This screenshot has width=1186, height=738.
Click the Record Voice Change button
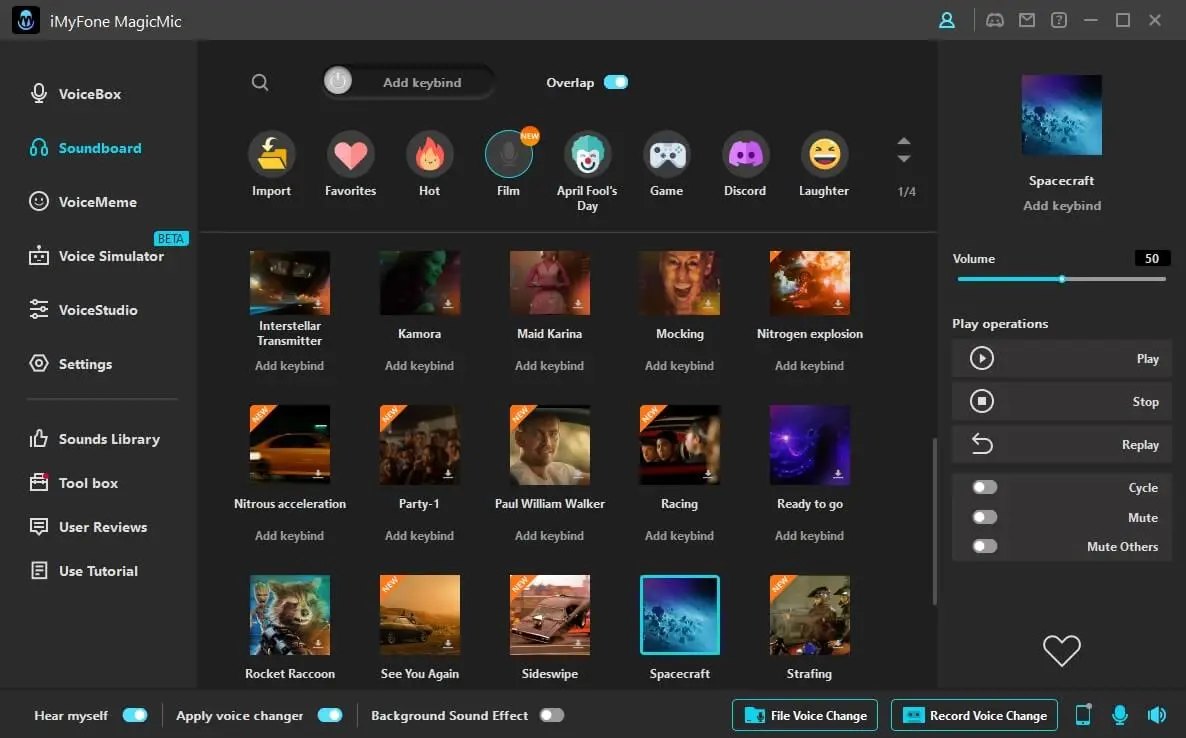click(x=974, y=715)
